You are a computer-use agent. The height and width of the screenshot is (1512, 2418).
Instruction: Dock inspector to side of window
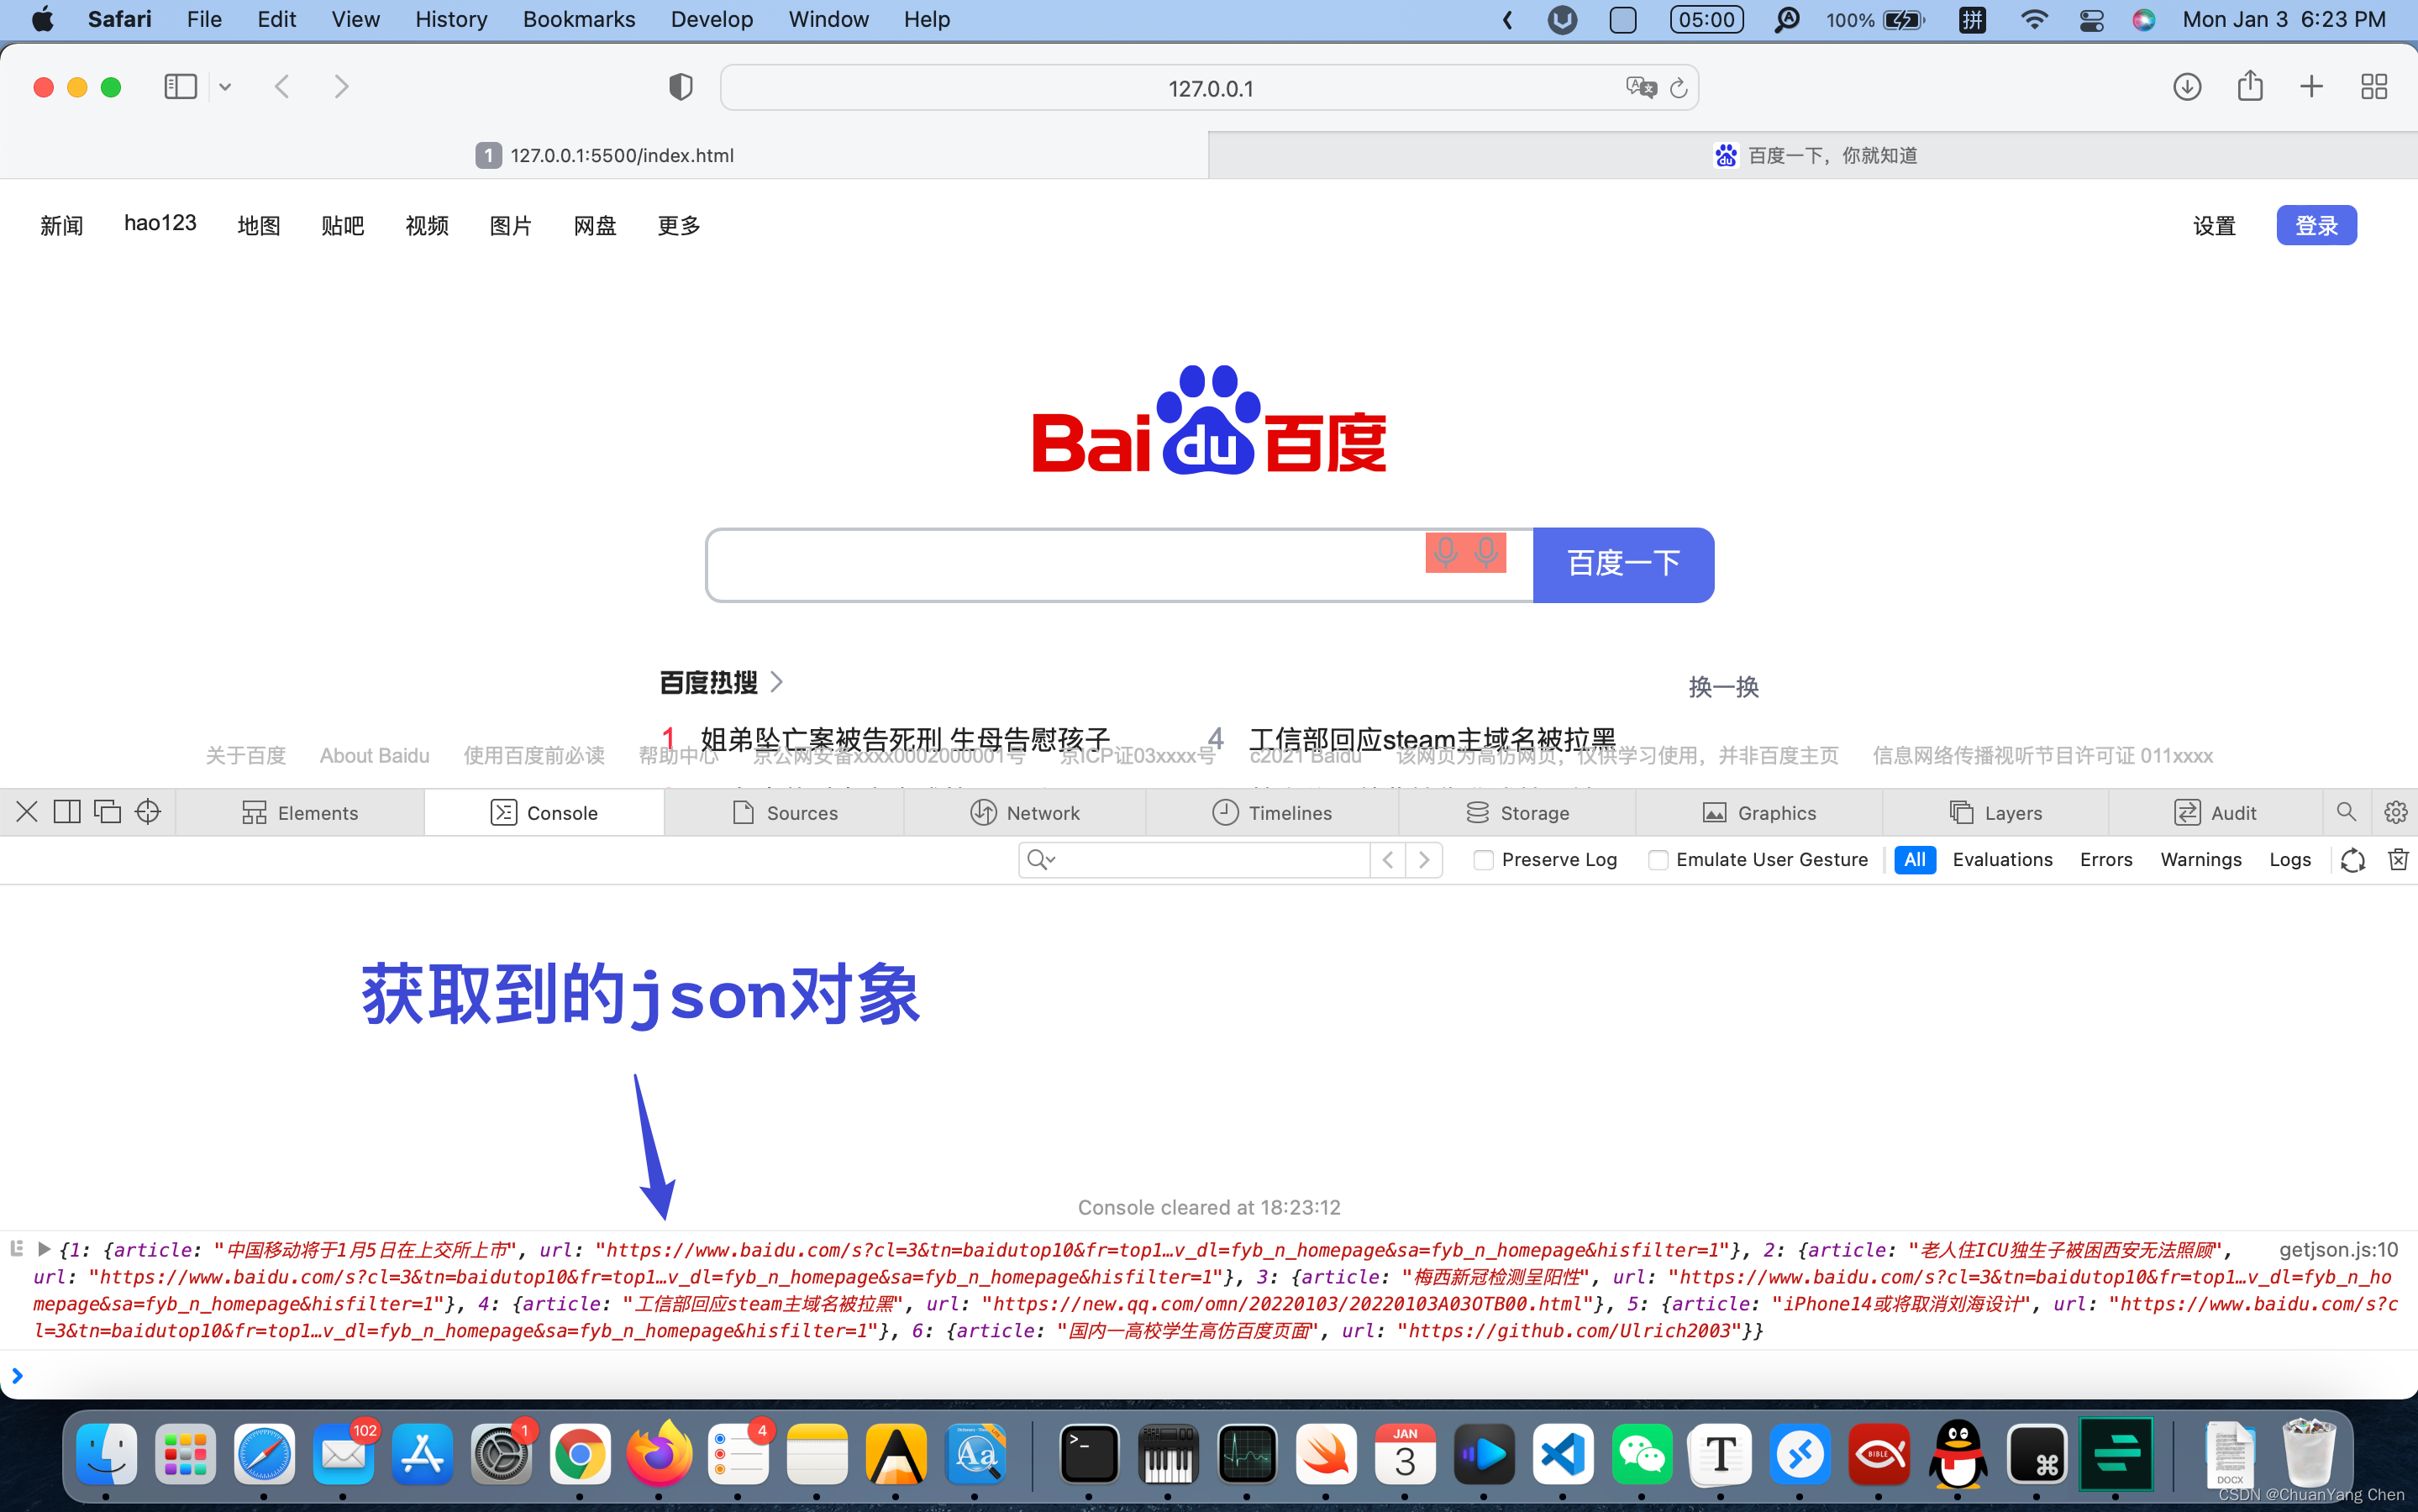[67, 812]
